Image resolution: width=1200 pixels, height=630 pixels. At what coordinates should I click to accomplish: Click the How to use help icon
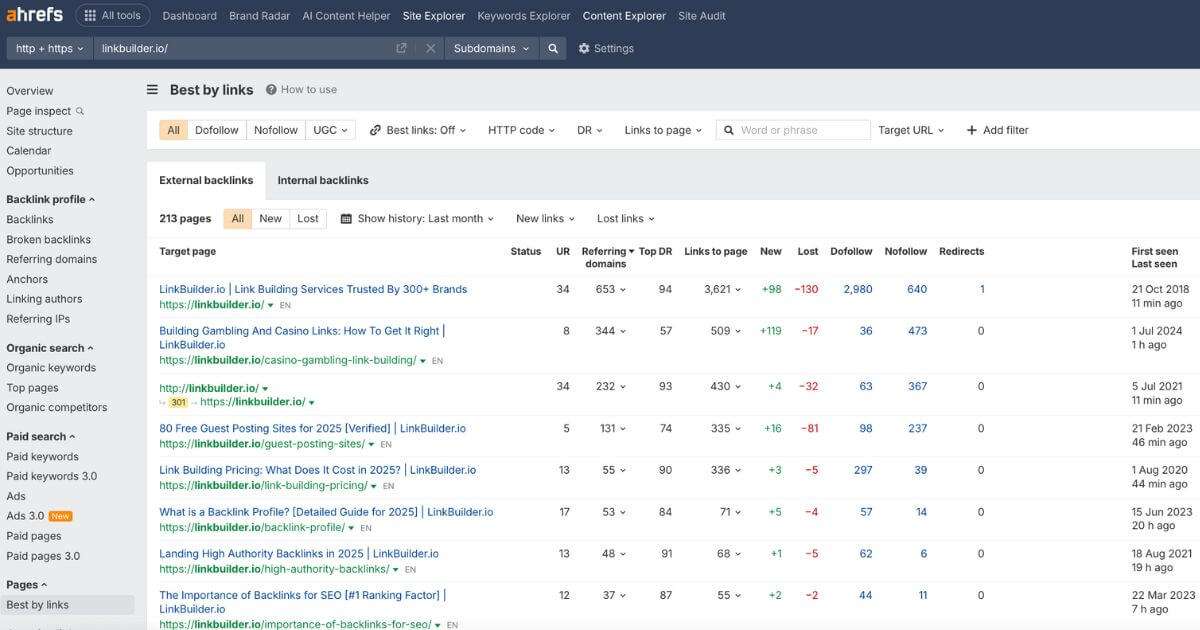click(x=271, y=89)
